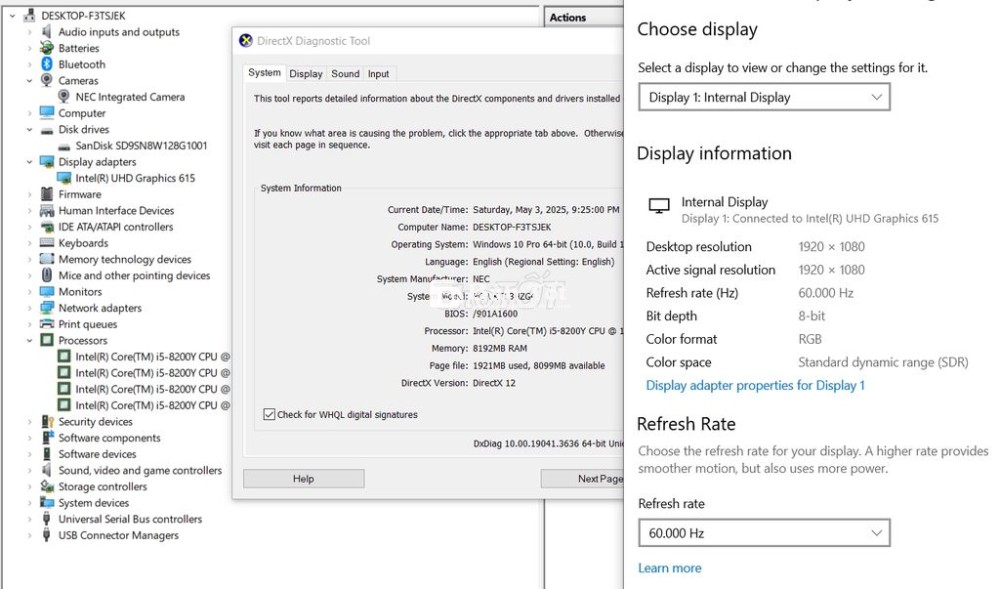Expand the Network adapters category
The width and height of the screenshot is (1000, 589).
click(x=29, y=308)
